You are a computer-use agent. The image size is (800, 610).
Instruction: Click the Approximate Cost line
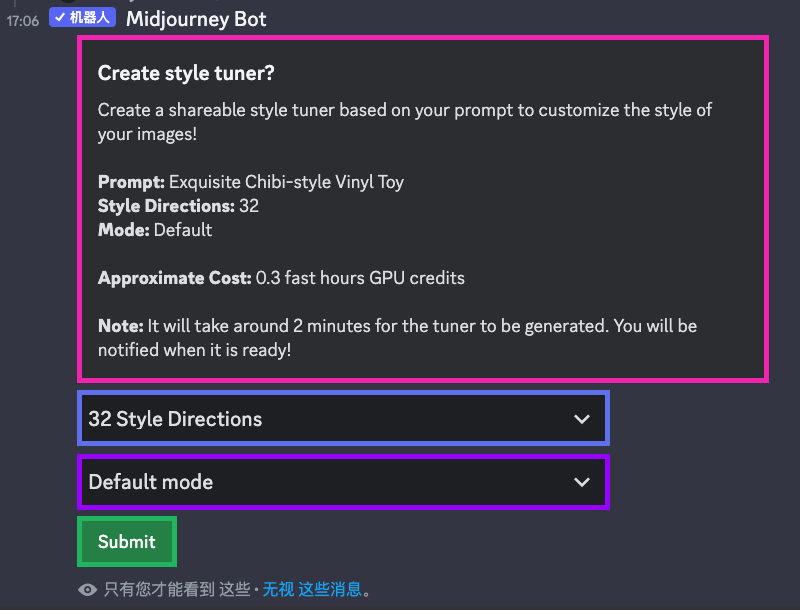281,278
